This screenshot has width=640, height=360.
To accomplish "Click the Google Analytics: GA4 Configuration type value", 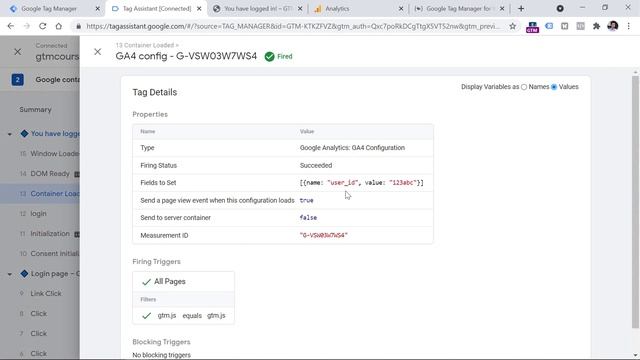I will click(x=352, y=148).
